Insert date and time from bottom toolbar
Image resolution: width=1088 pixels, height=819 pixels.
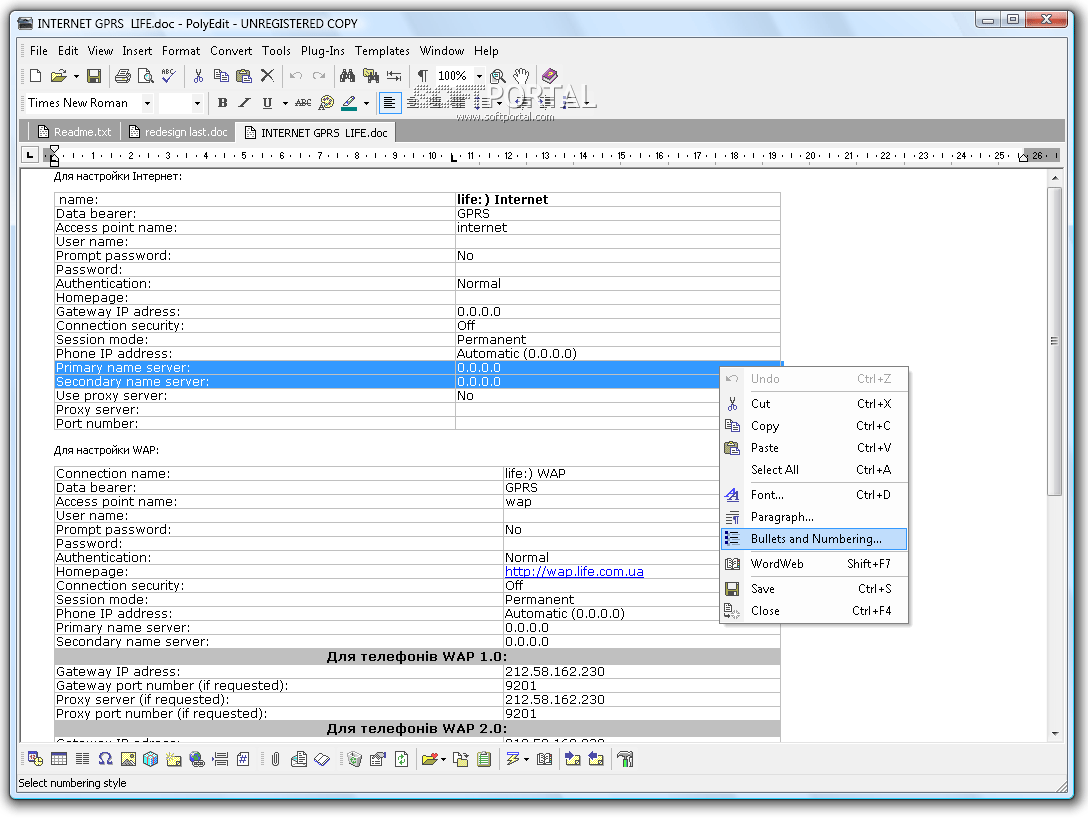tap(35, 759)
